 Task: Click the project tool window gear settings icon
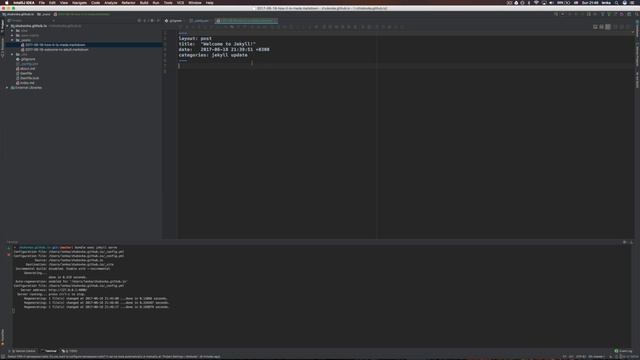(152, 20)
